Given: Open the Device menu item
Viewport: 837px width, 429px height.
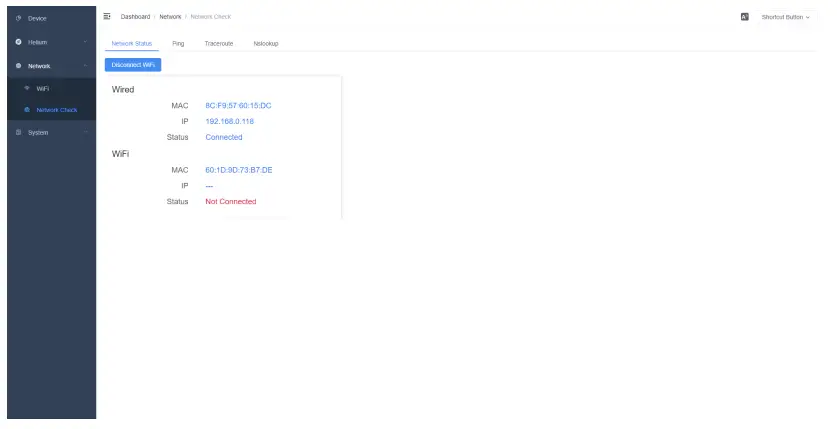Looking at the screenshot, I should tap(51, 18).
